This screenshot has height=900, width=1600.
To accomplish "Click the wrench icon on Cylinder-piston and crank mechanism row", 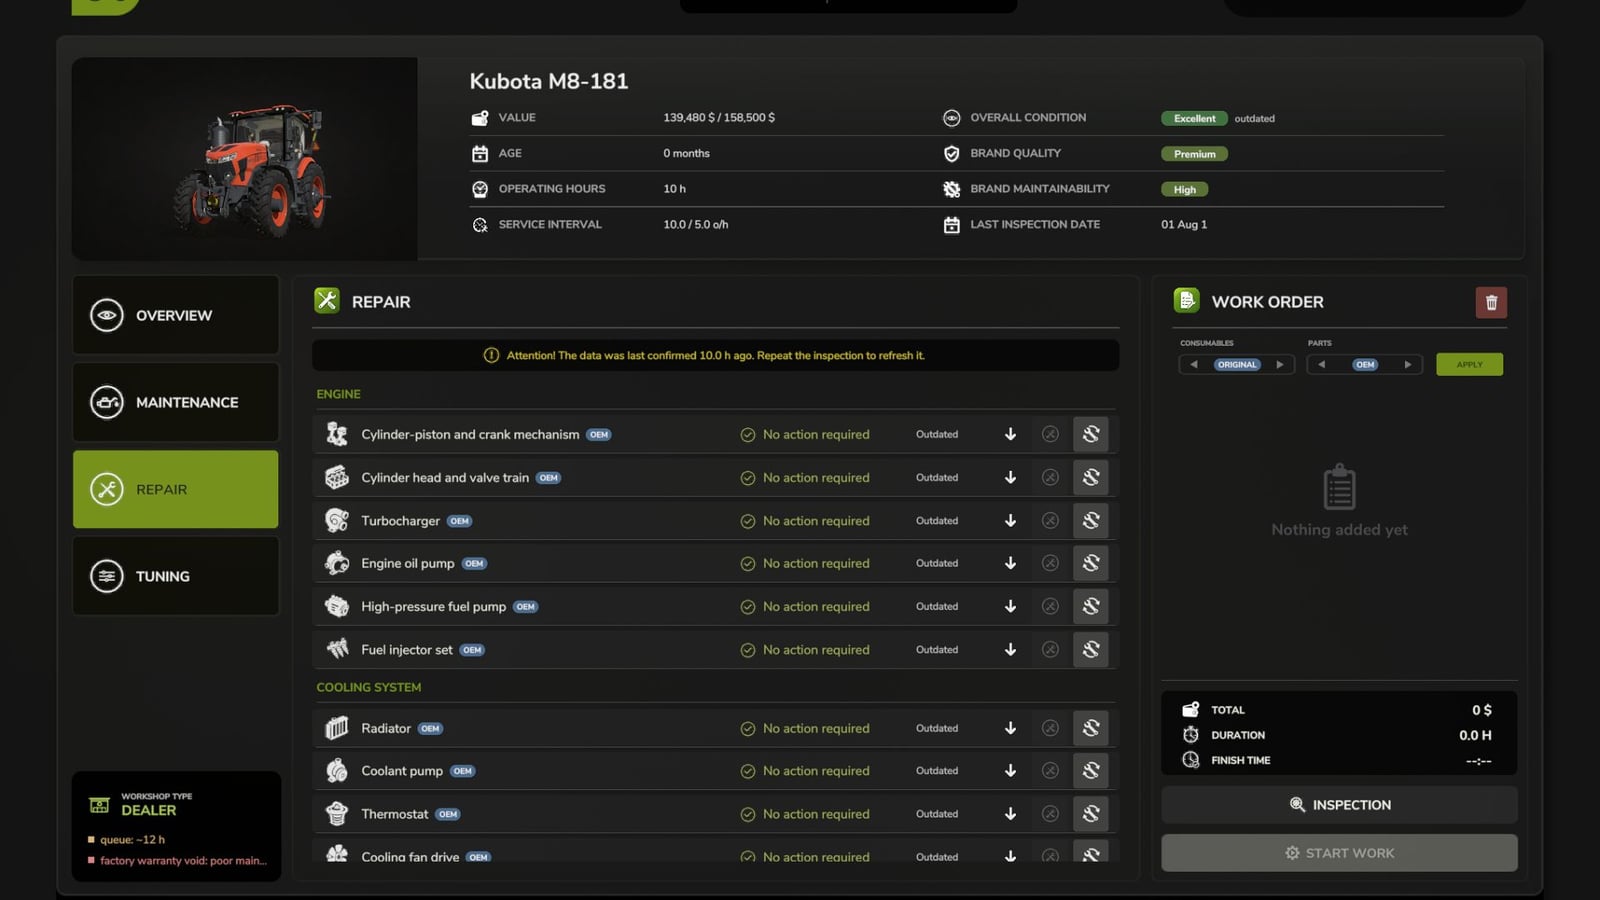I will point(1091,434).
